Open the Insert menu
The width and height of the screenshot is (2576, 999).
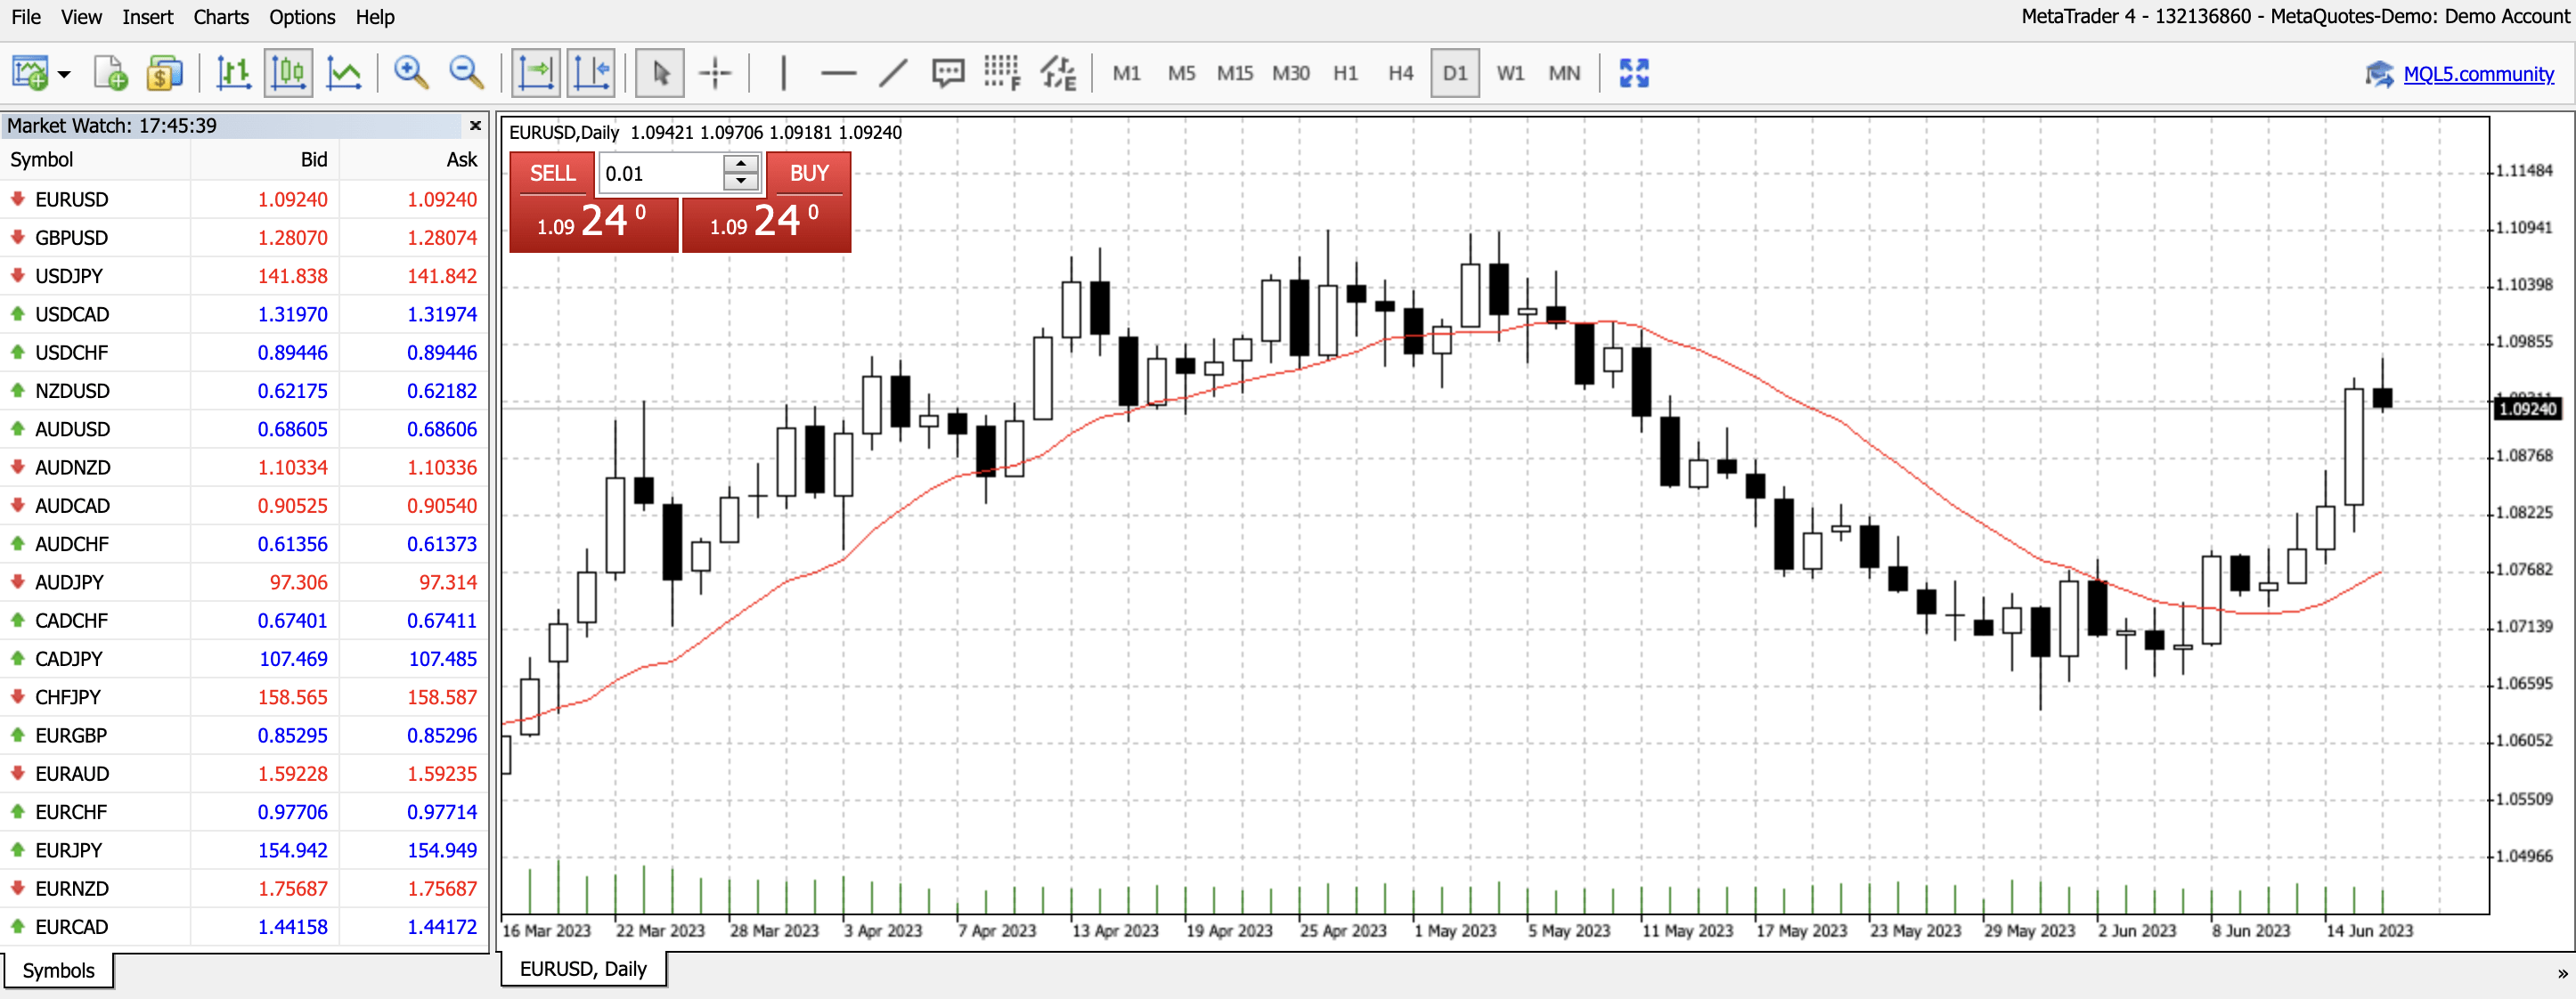147,17
